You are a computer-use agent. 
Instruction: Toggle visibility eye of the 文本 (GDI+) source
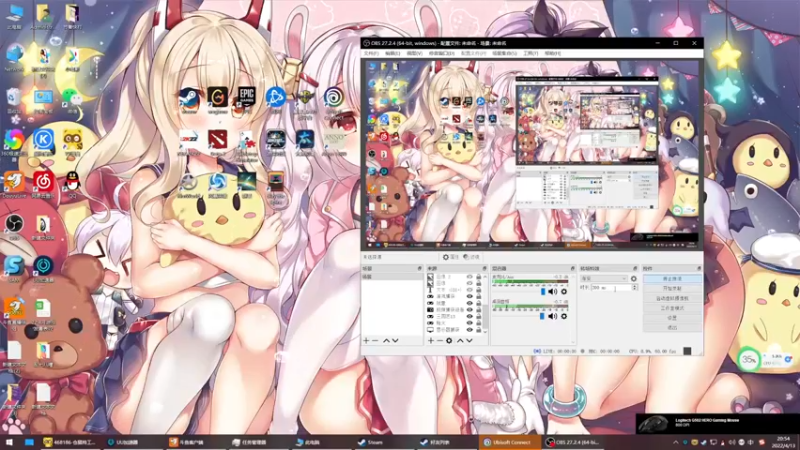point(470,290)
